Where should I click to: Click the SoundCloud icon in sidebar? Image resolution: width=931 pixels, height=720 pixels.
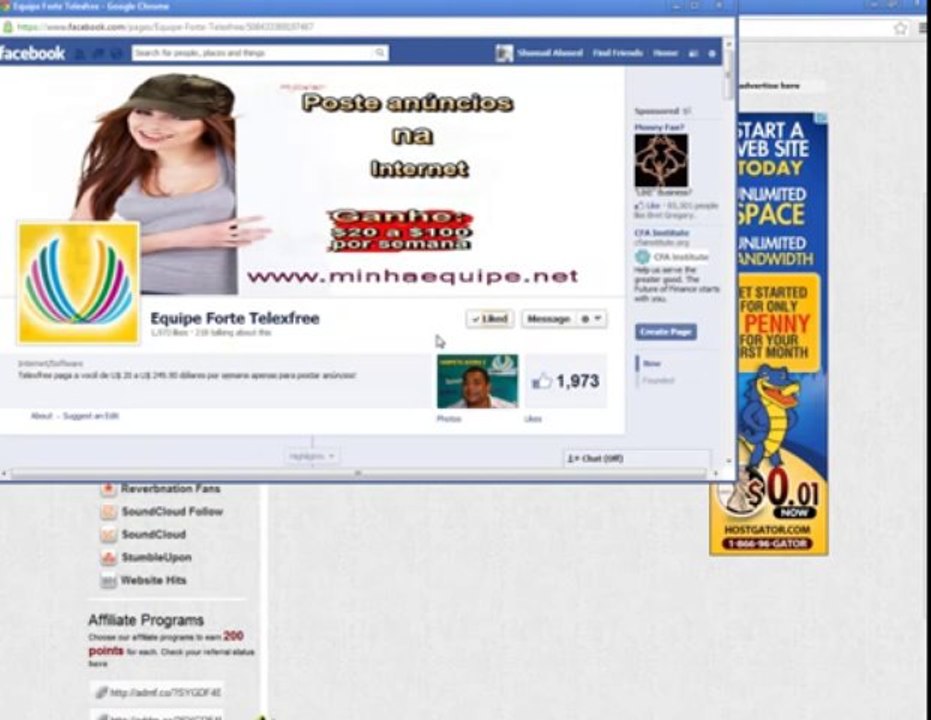point(108,534)
